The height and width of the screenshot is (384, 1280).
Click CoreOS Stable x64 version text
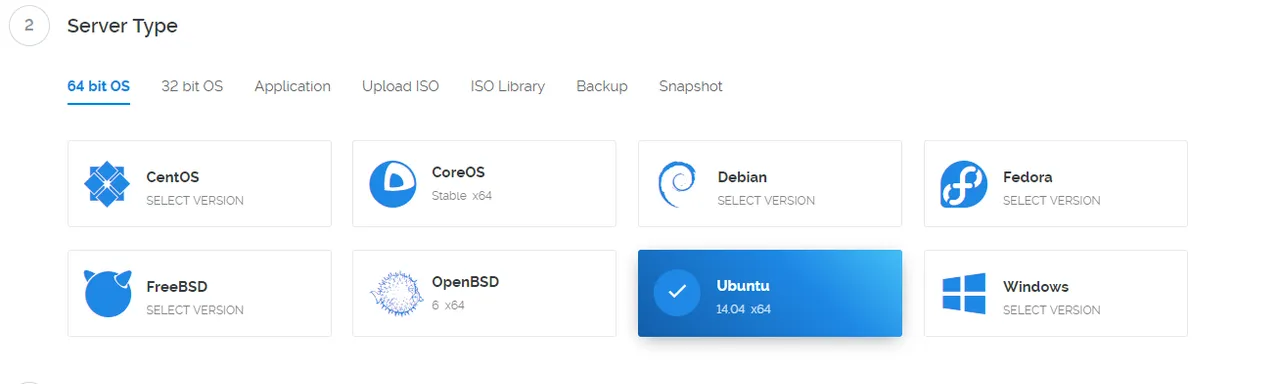(462, 195)
